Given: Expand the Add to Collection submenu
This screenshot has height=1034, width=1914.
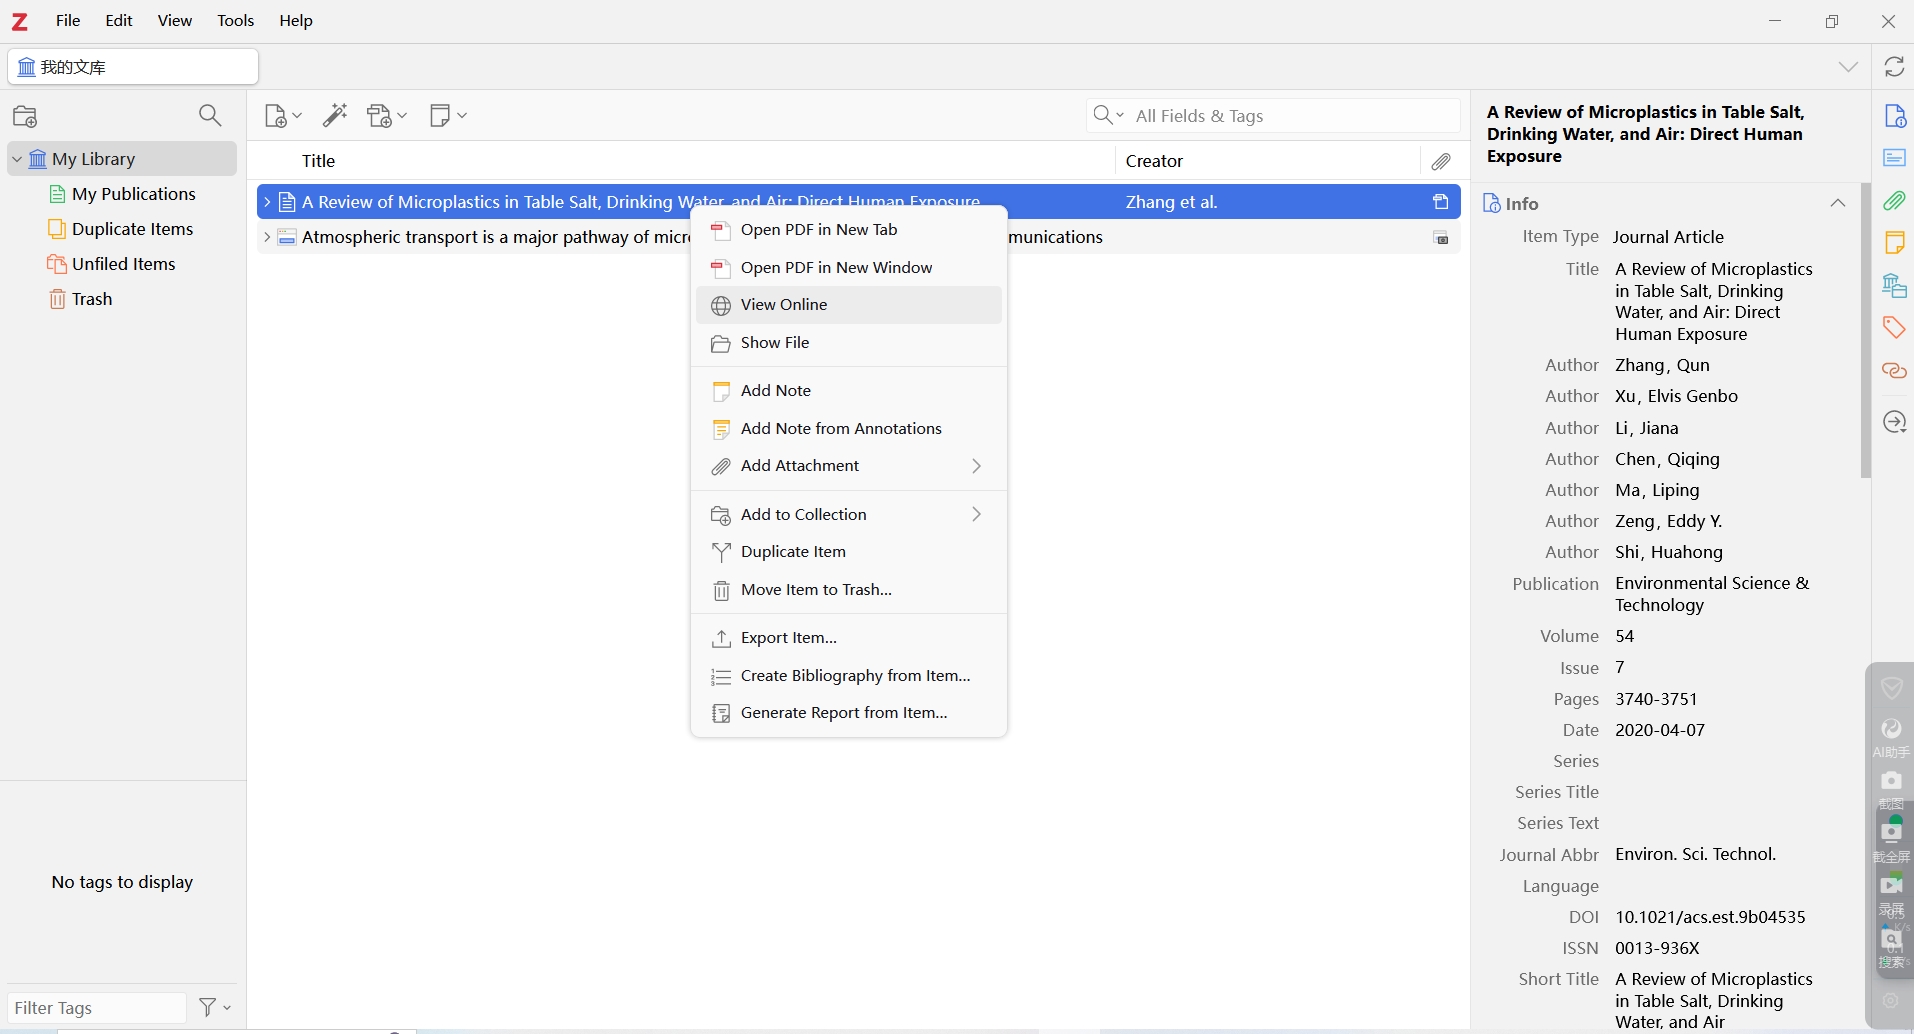Looking at the screenshot, I should point(849,515).
